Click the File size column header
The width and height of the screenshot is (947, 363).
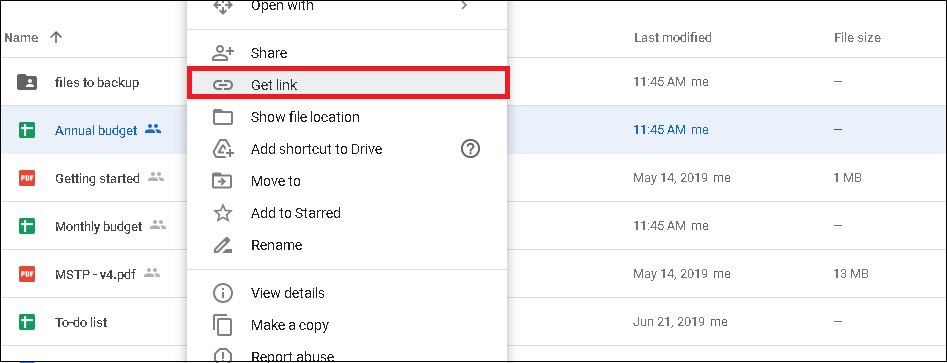tap(857, 37)
